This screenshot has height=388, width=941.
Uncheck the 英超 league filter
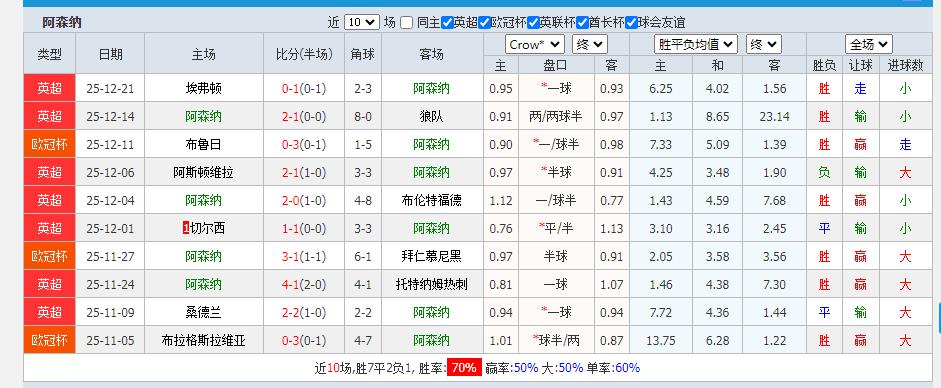click(447, 23)
